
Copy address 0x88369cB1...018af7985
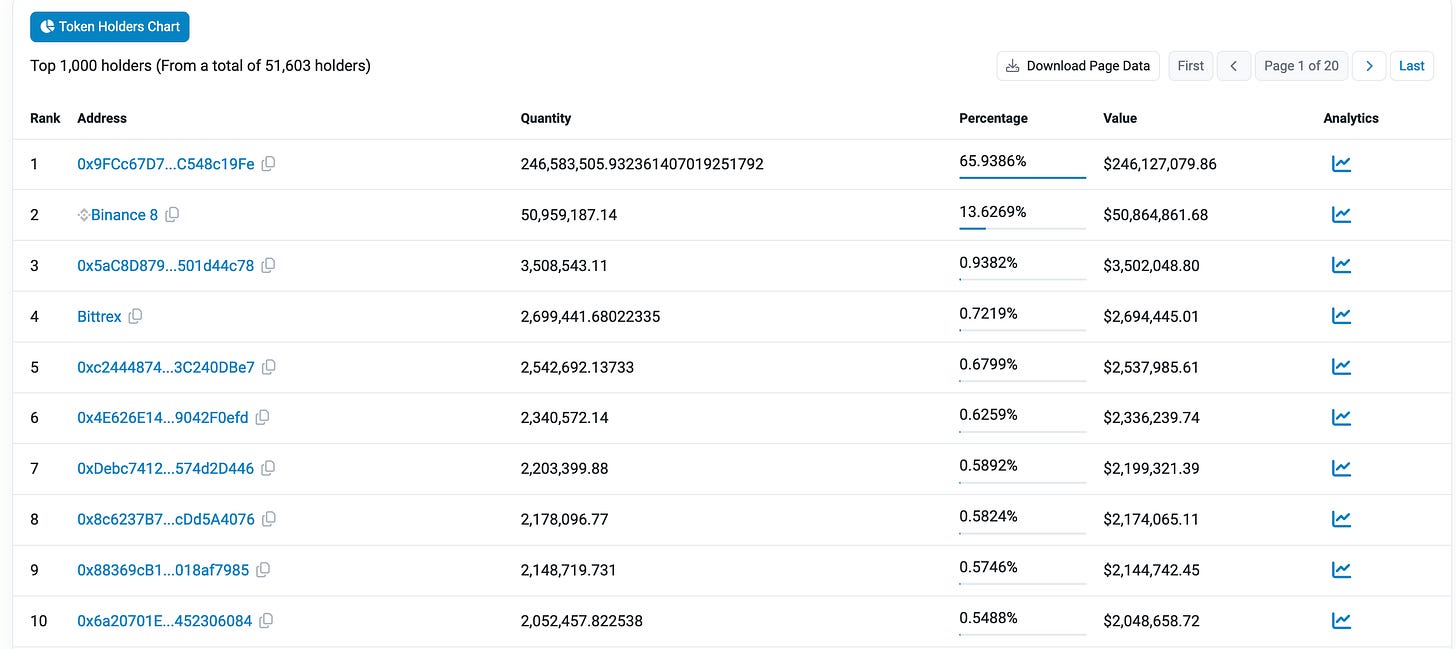[263, 570]
